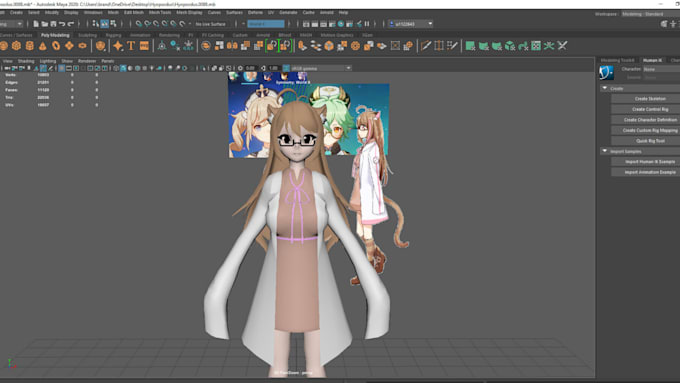680x383 pixels.
Task: Switch to the Sculpting shelf tab
Action: click(88, 35)
